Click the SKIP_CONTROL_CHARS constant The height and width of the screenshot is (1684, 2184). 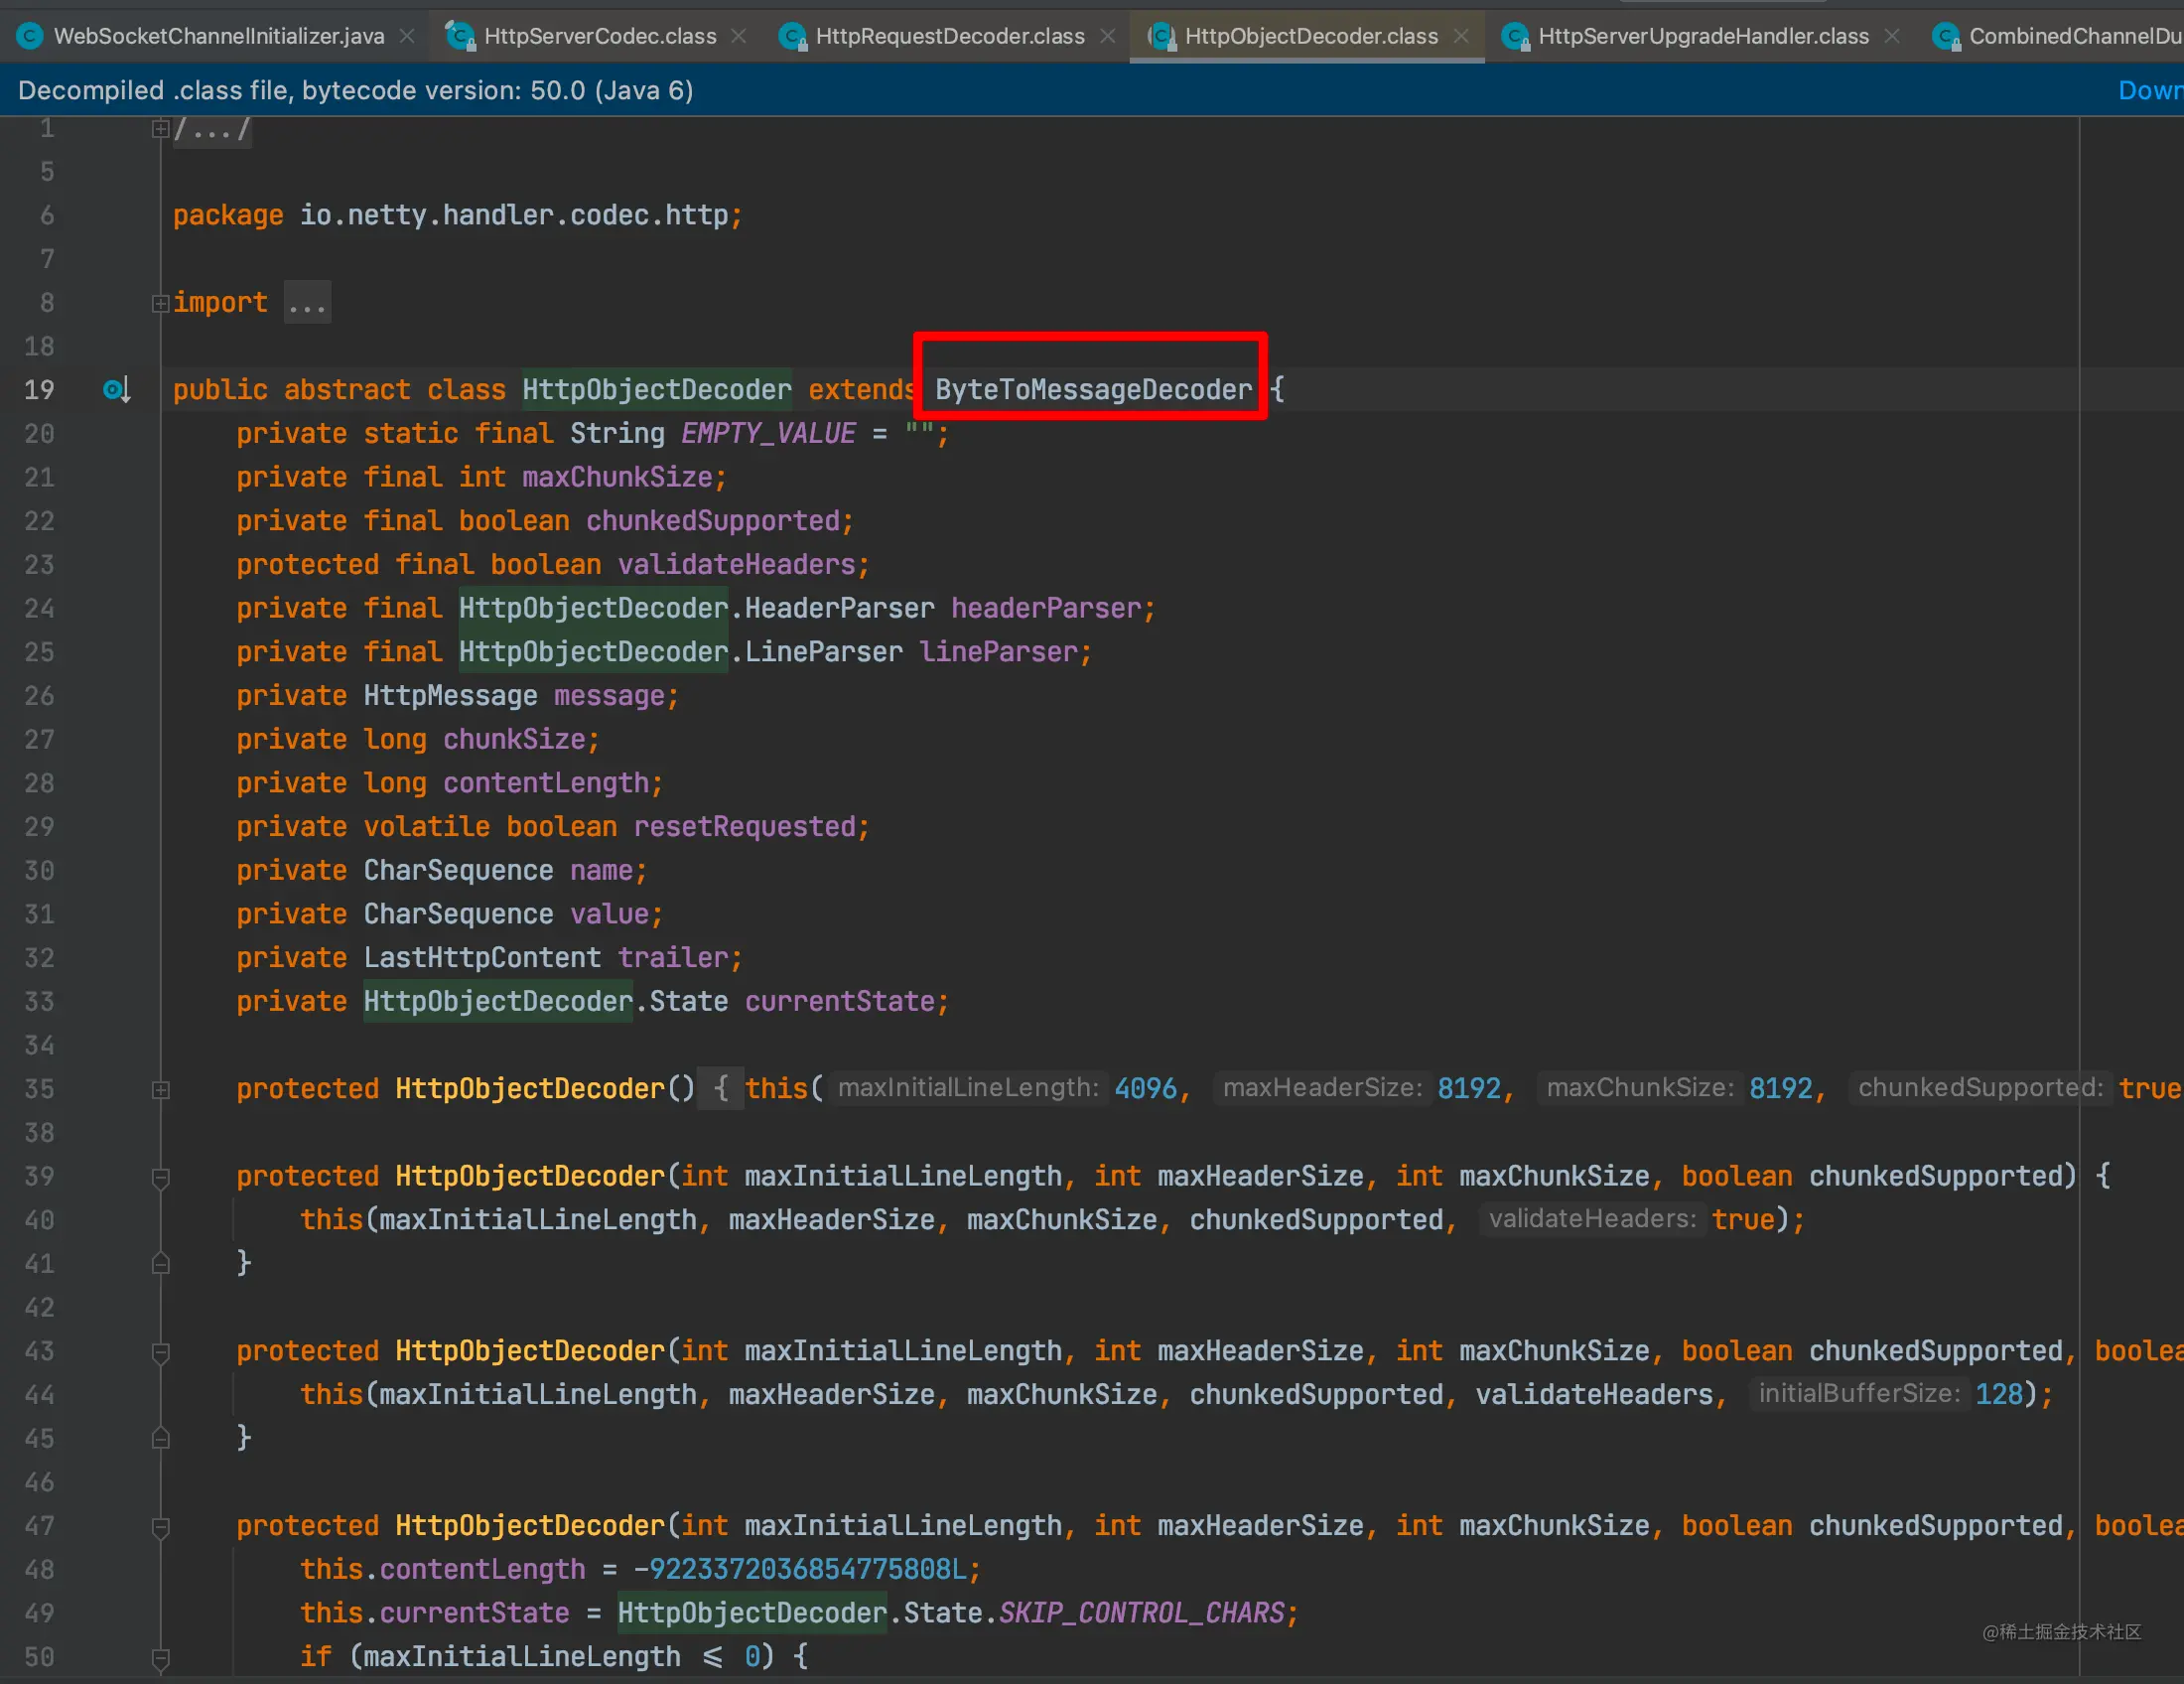(x=1141, y=1613)
